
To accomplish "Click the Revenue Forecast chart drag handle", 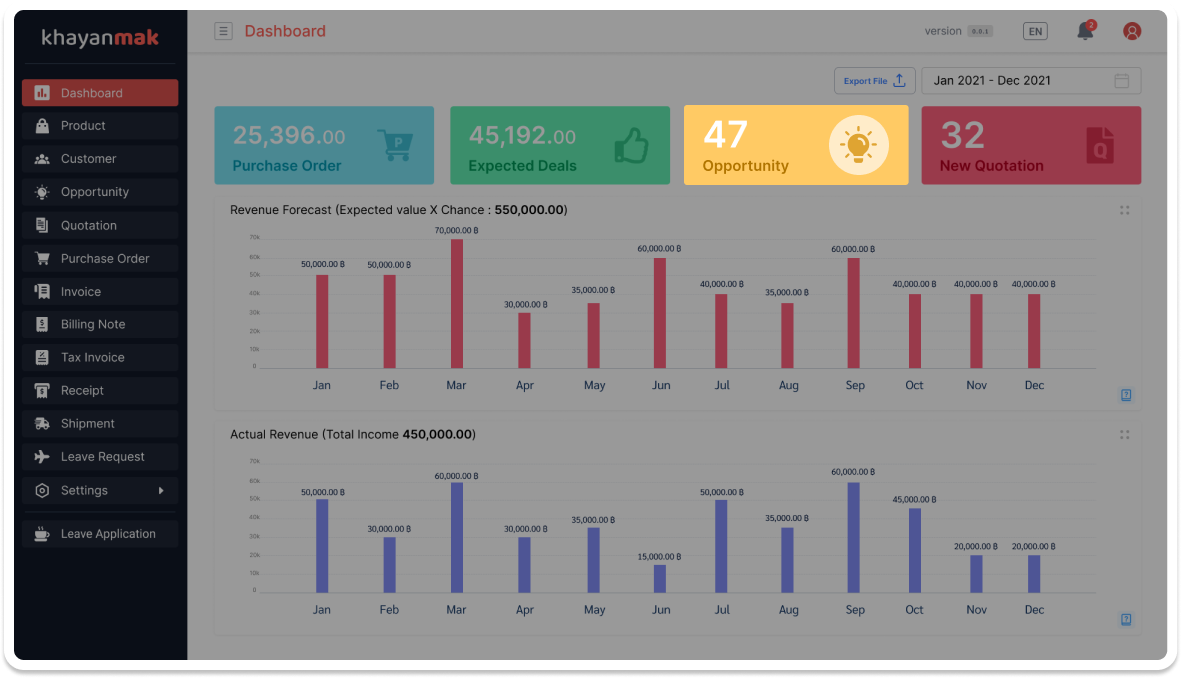I will click(x=1125, y=210).
